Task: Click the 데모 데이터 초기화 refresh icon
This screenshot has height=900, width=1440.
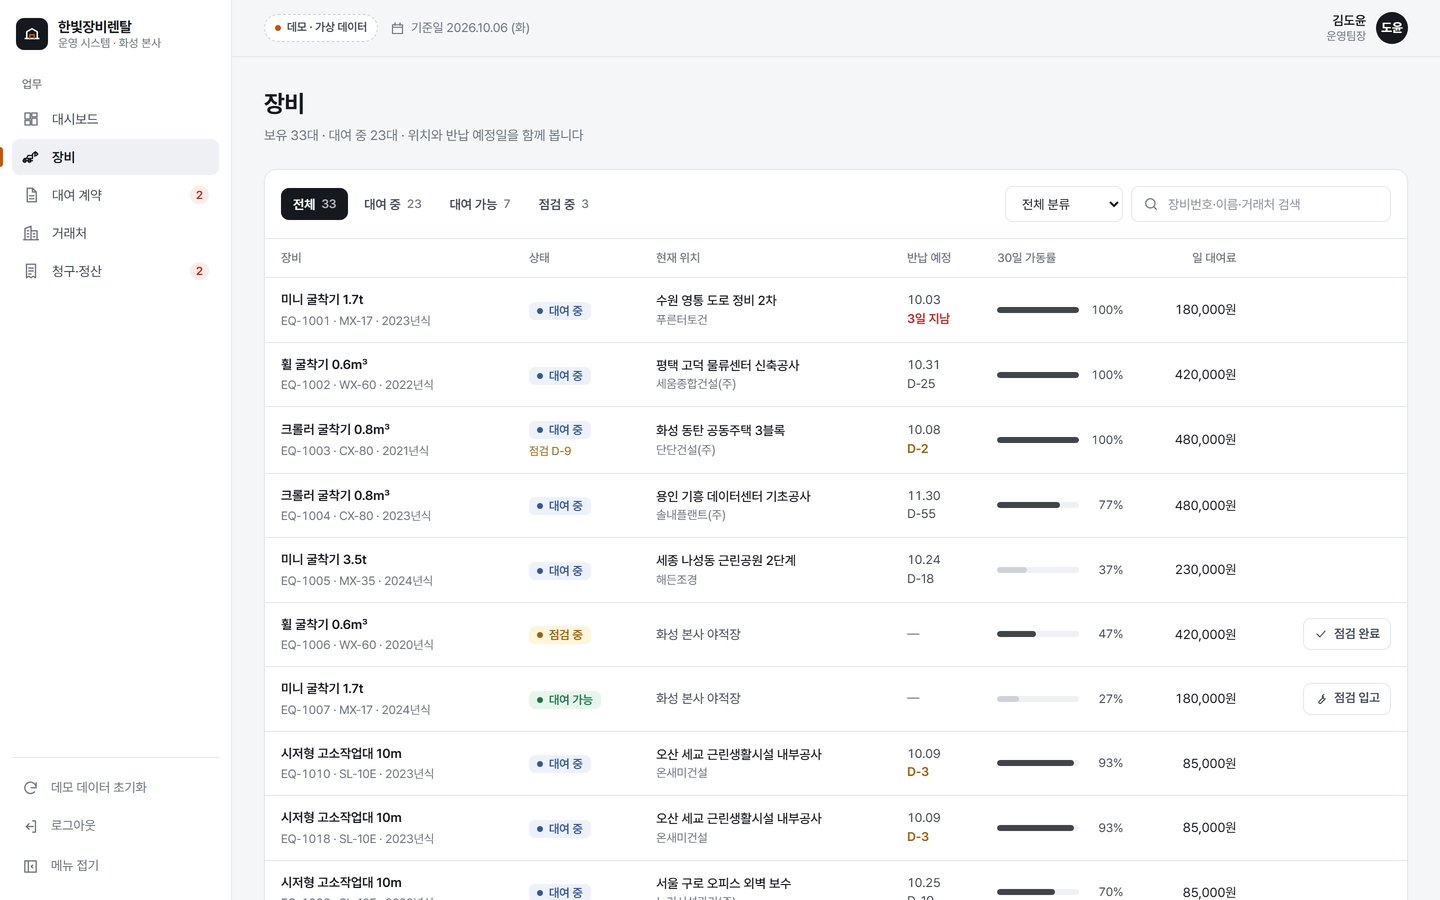Action: coord(31,788)
